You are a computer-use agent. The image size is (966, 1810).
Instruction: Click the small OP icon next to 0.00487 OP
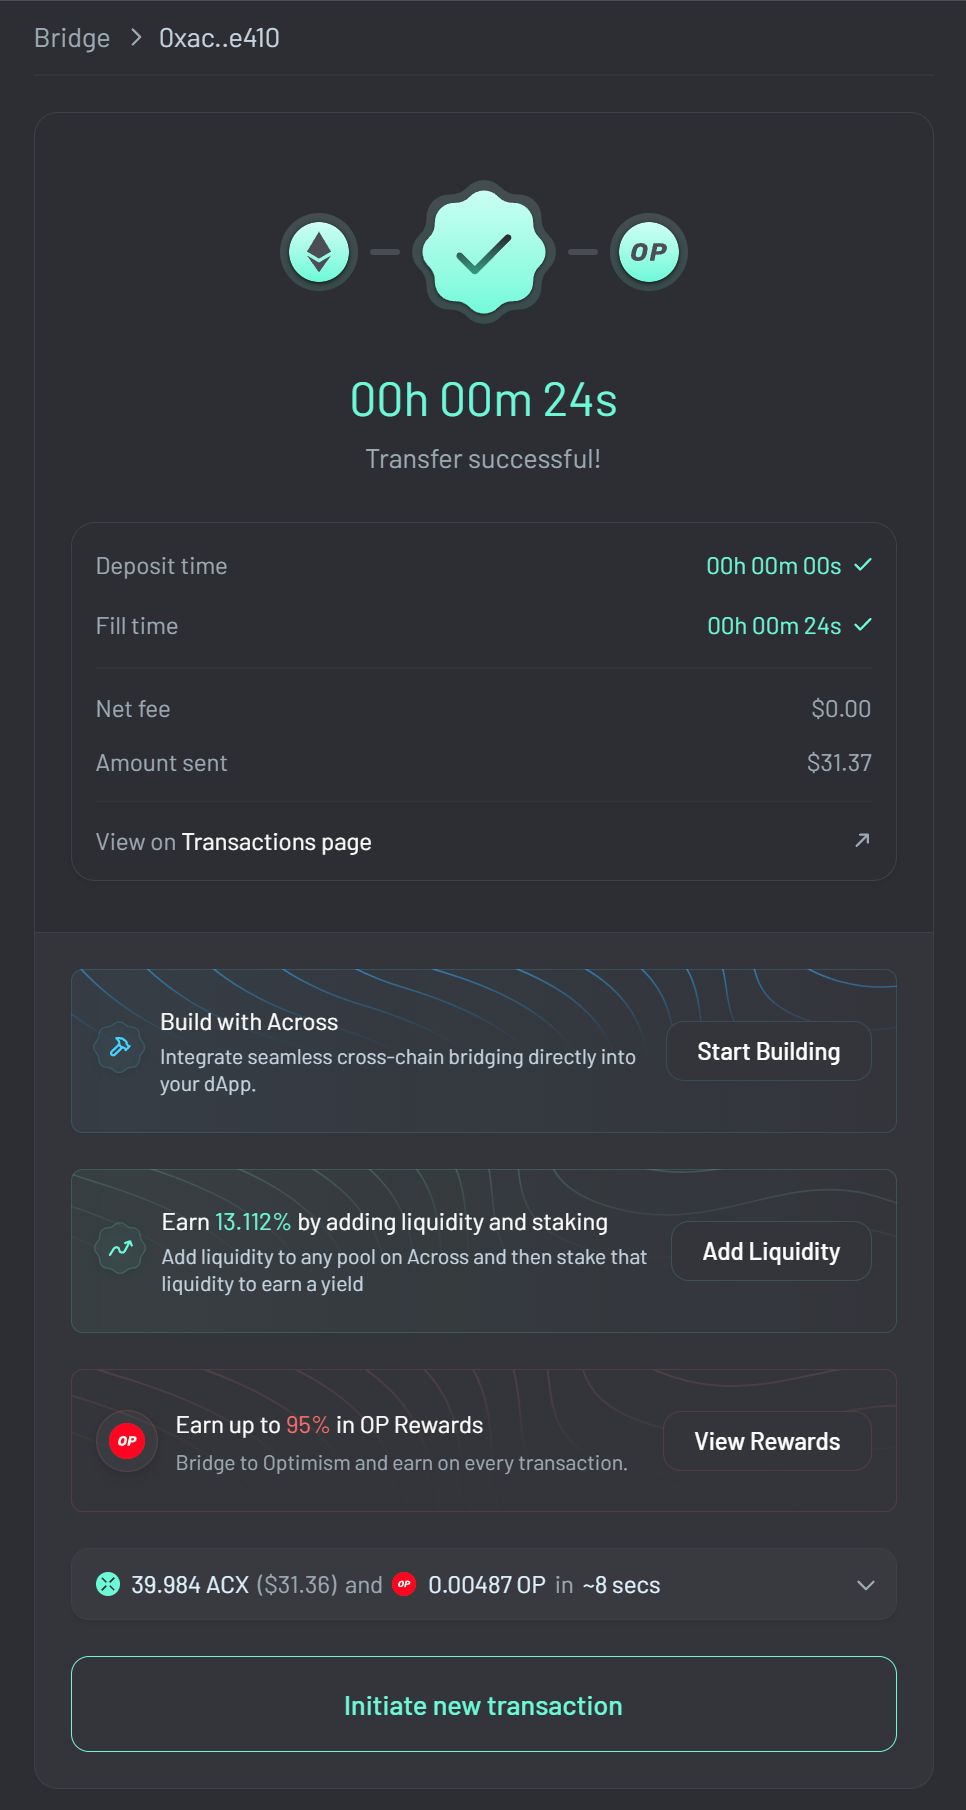(404, 1584)
